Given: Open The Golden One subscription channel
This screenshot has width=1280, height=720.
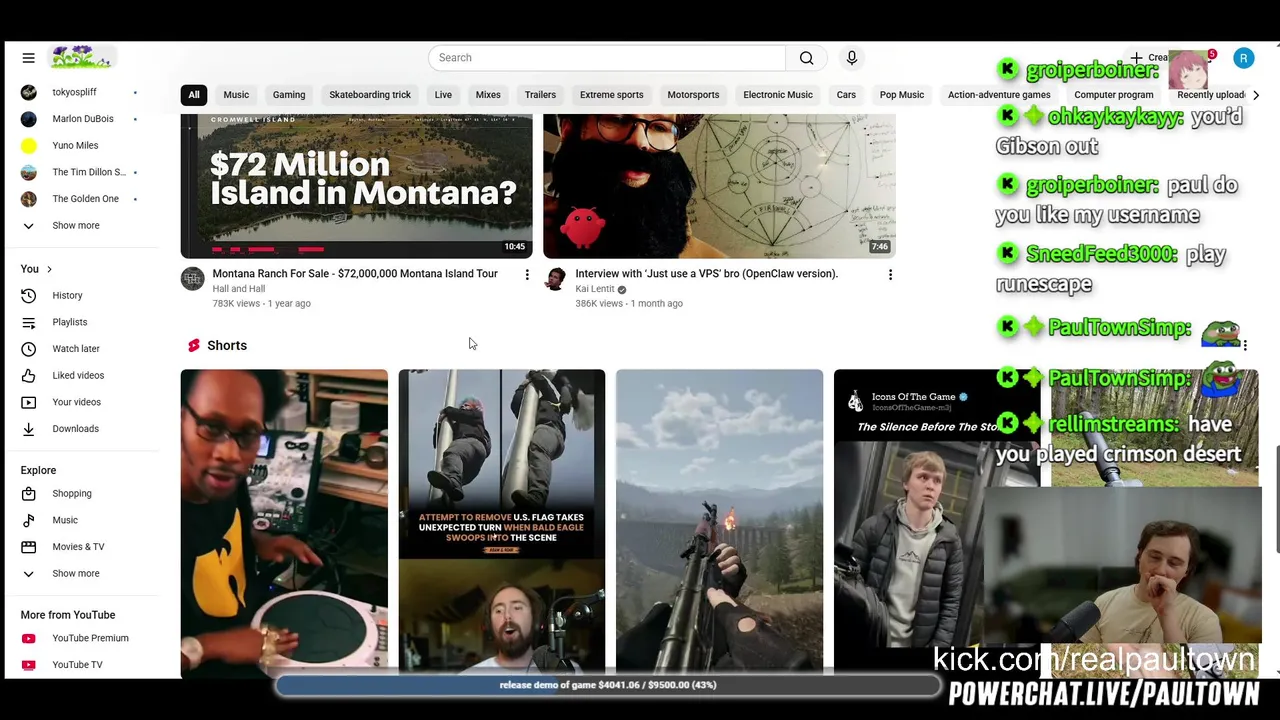Looking at the screenshot, I should pos(84,199).
